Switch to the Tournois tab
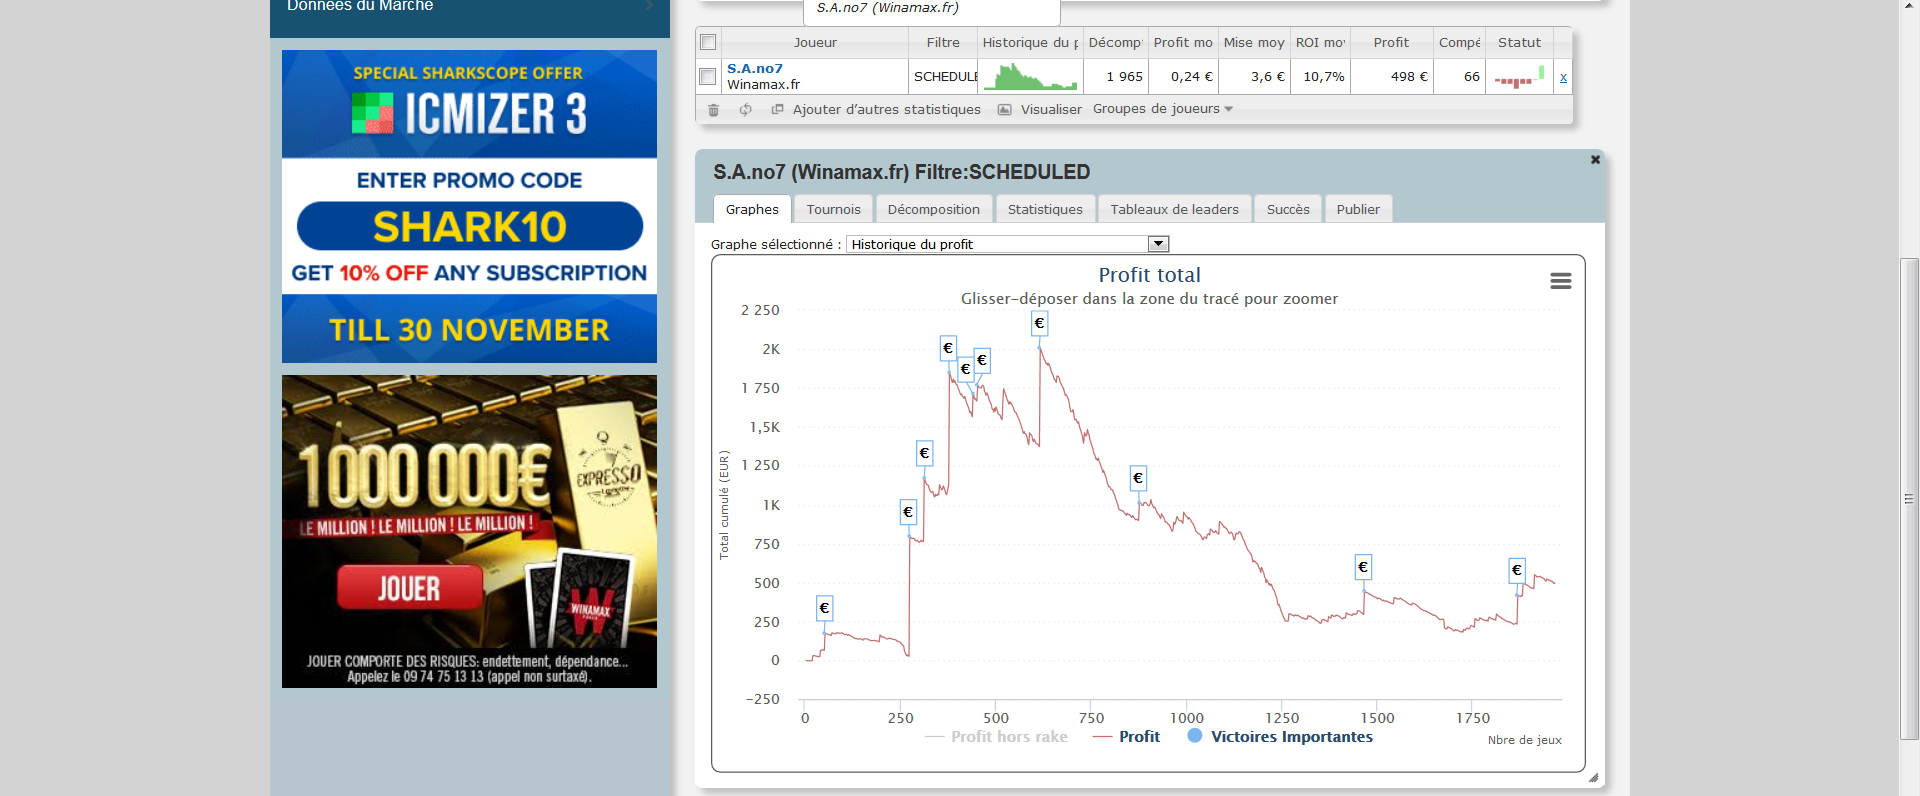The image size is (1920, 796). (834, 209)
